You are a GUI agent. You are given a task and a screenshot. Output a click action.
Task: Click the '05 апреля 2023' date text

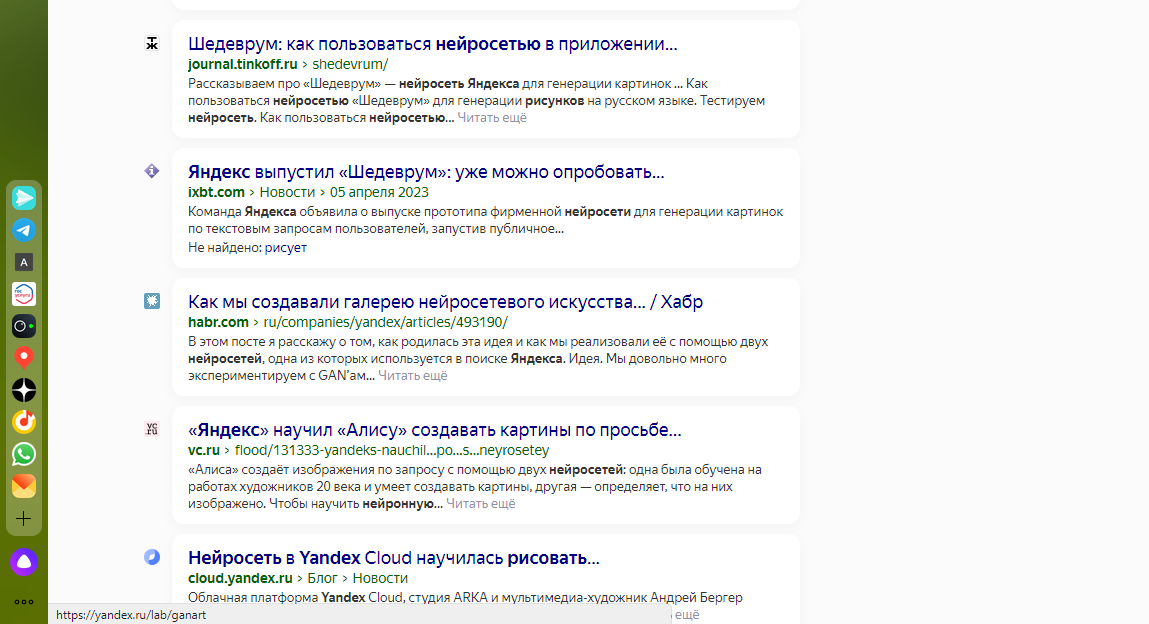coord(379,192)
